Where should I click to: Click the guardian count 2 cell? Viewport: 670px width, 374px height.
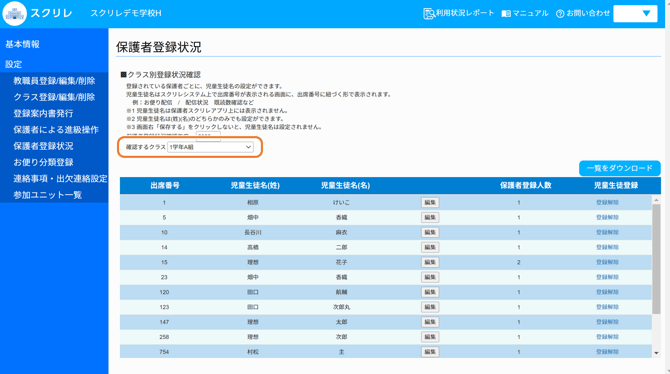click(x=519, y=262)
